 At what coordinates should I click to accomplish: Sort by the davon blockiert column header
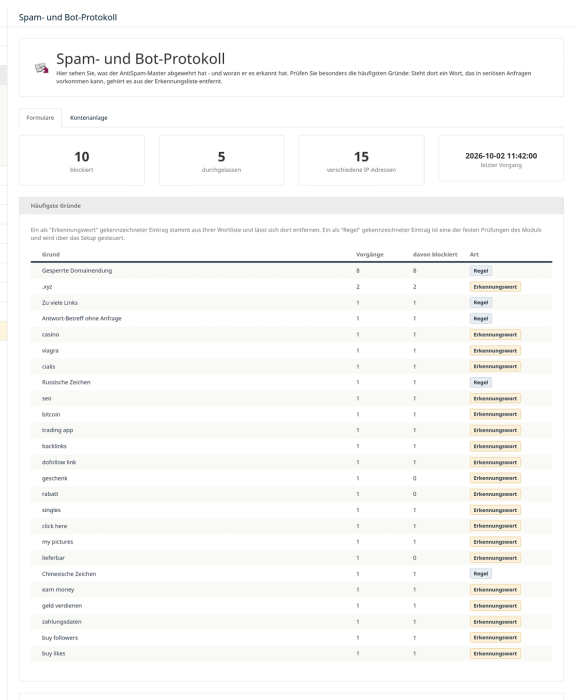tap(435, 254)
